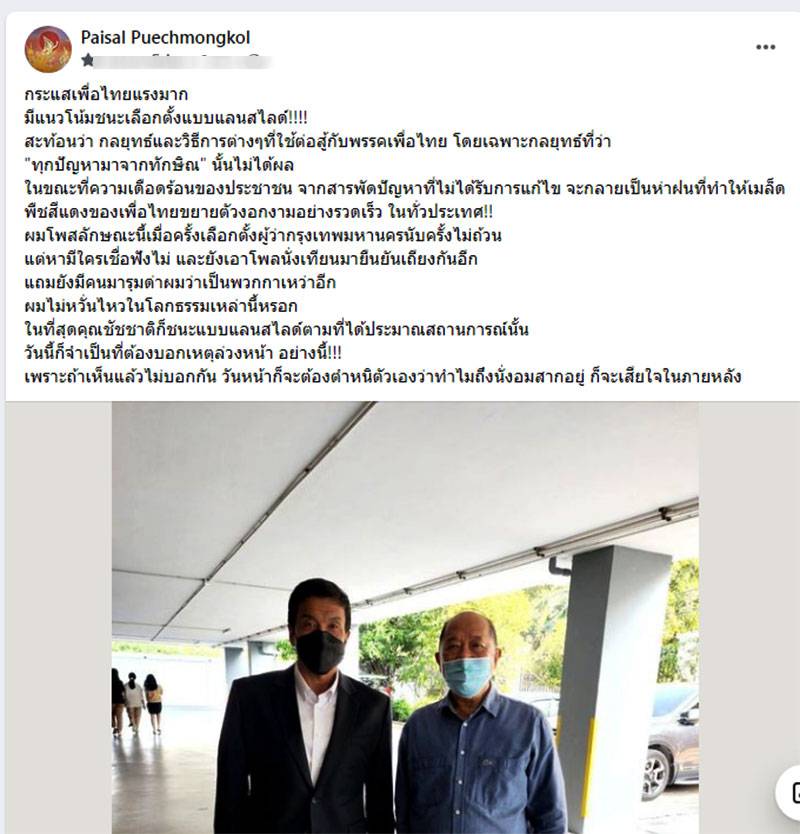The image size is (800, 834).
Task: Click the partially visible round button at bottom right
Action: click(x=790, y=792)
